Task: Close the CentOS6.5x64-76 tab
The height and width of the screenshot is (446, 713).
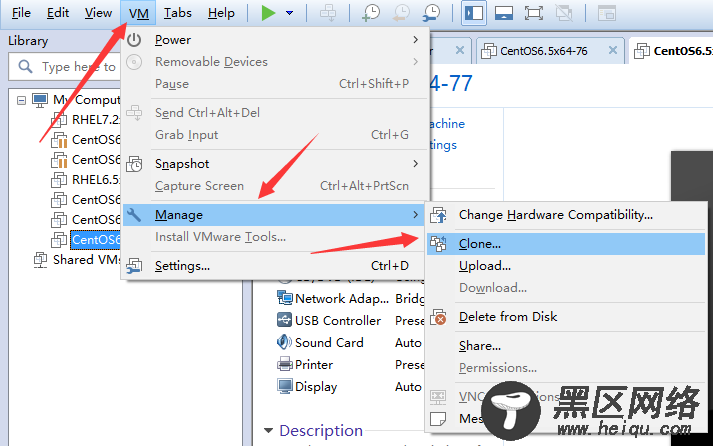Action: [x=613, y=50]
